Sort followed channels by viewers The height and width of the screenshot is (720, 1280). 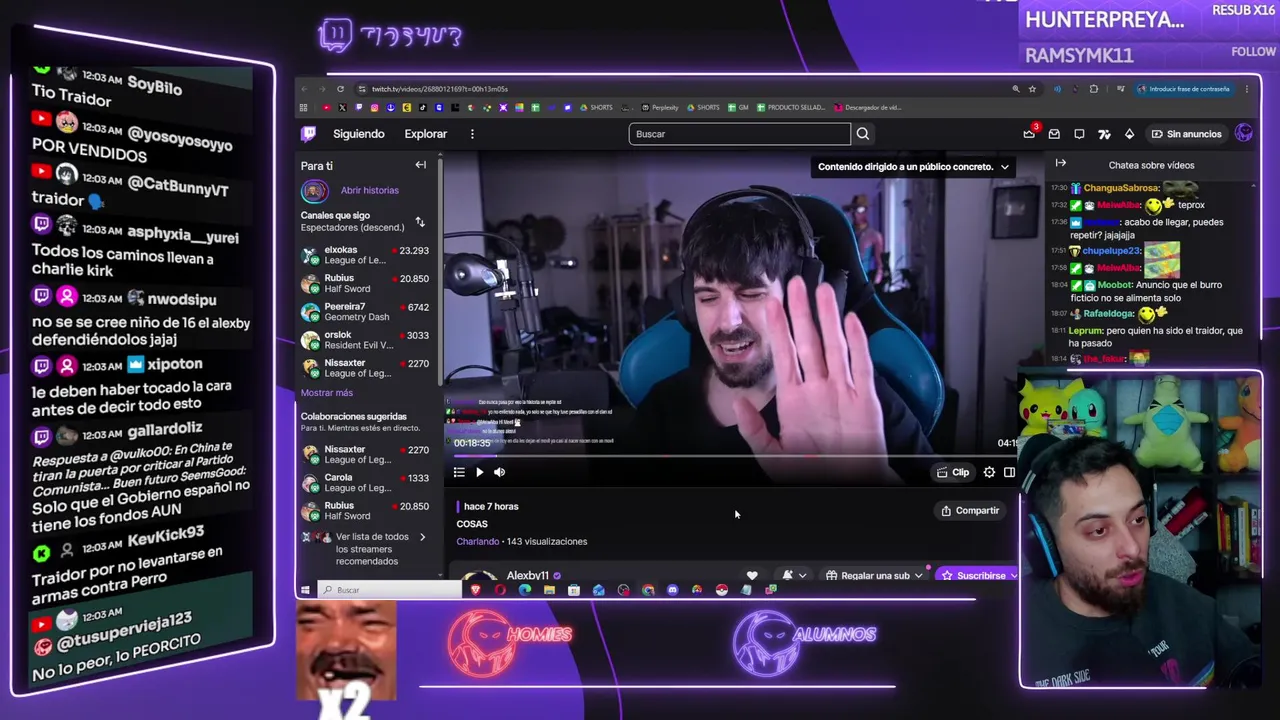coord(420,221)
